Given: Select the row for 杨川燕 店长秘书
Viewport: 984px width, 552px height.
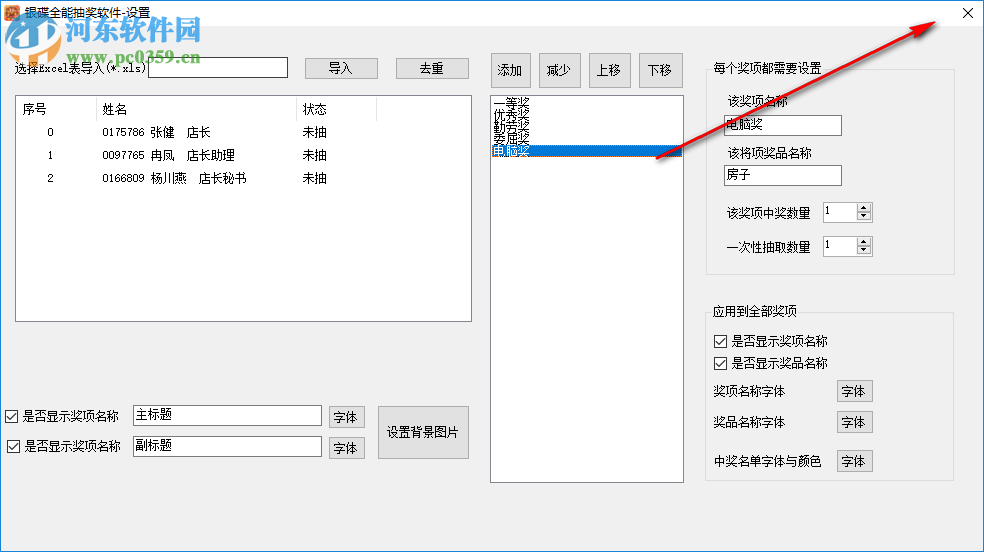Looking at the screenshot, I should point(243,178).
